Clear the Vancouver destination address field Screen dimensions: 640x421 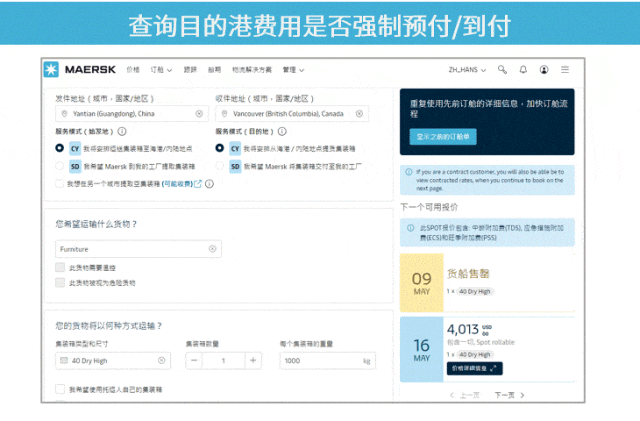[359, 114]
